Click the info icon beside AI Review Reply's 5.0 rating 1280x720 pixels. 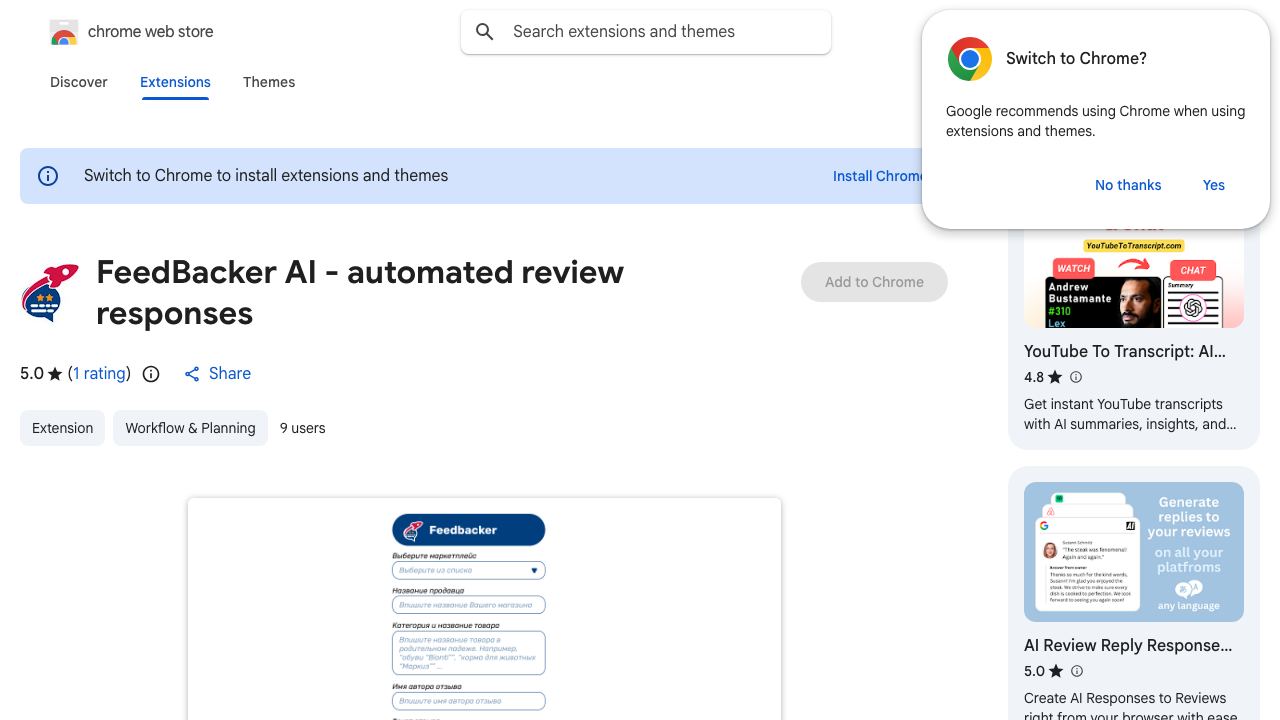(x=1076, y=671)
